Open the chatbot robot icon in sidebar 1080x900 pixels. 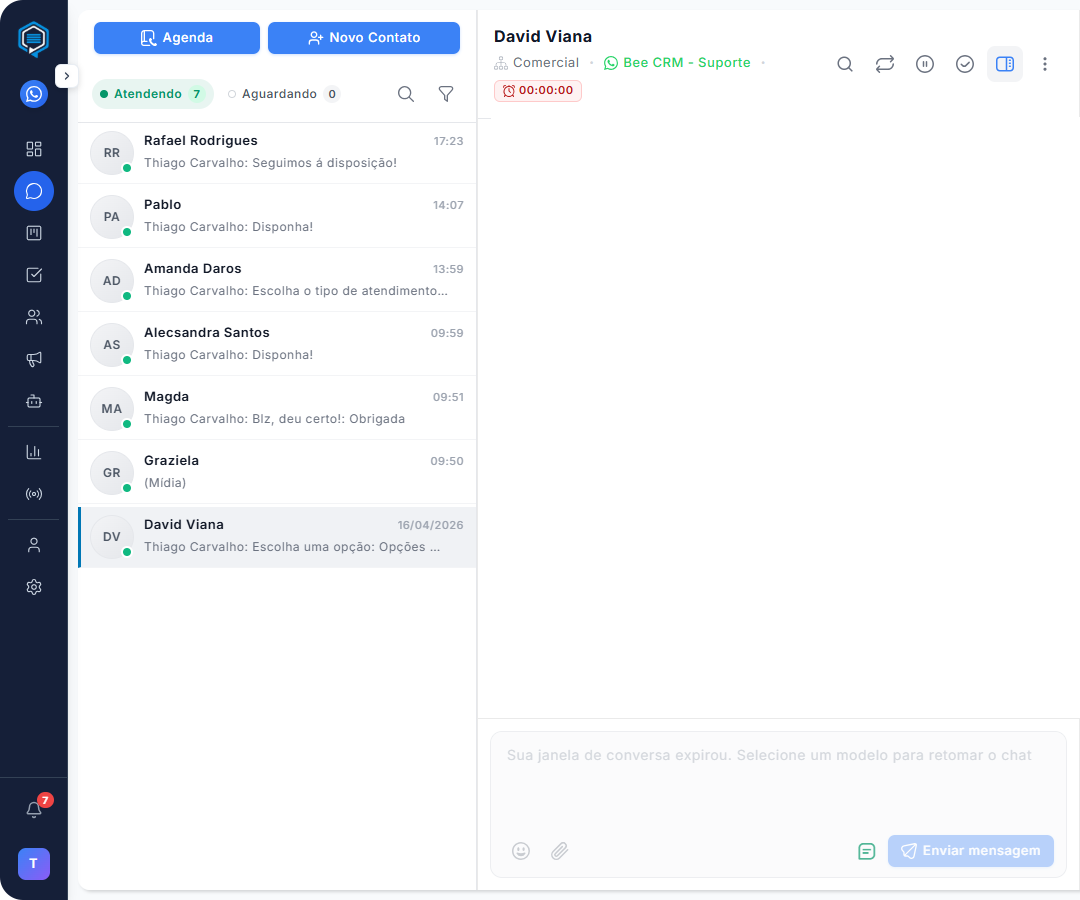point(34,401)
